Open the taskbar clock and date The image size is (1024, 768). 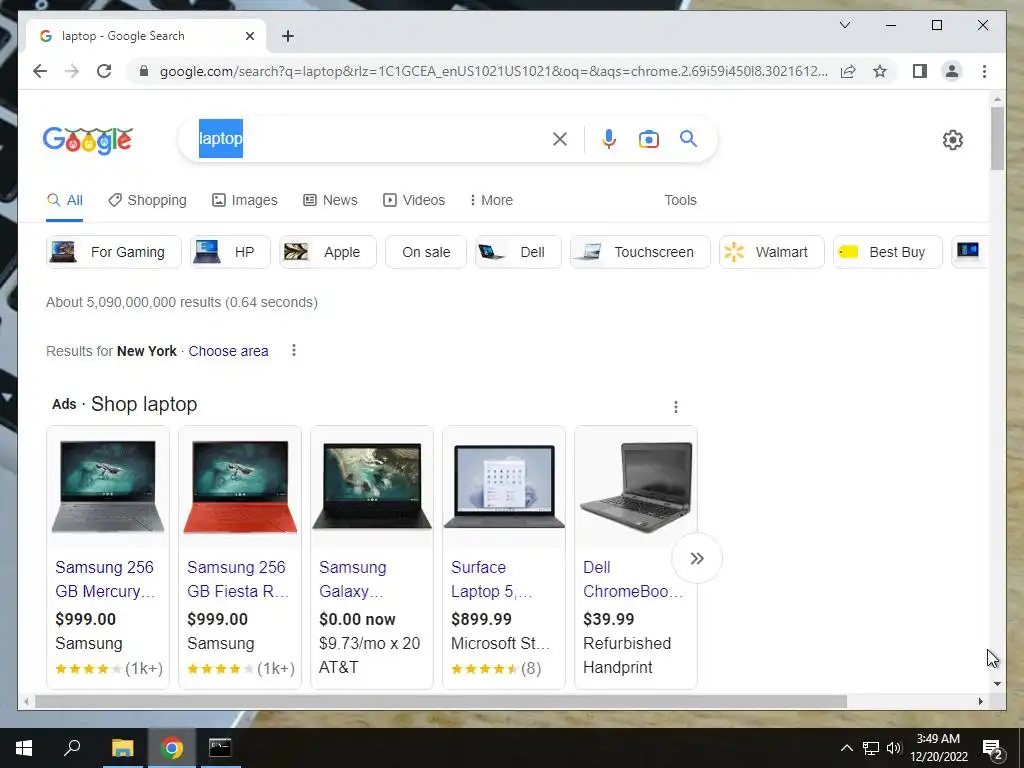pos(938,748)
